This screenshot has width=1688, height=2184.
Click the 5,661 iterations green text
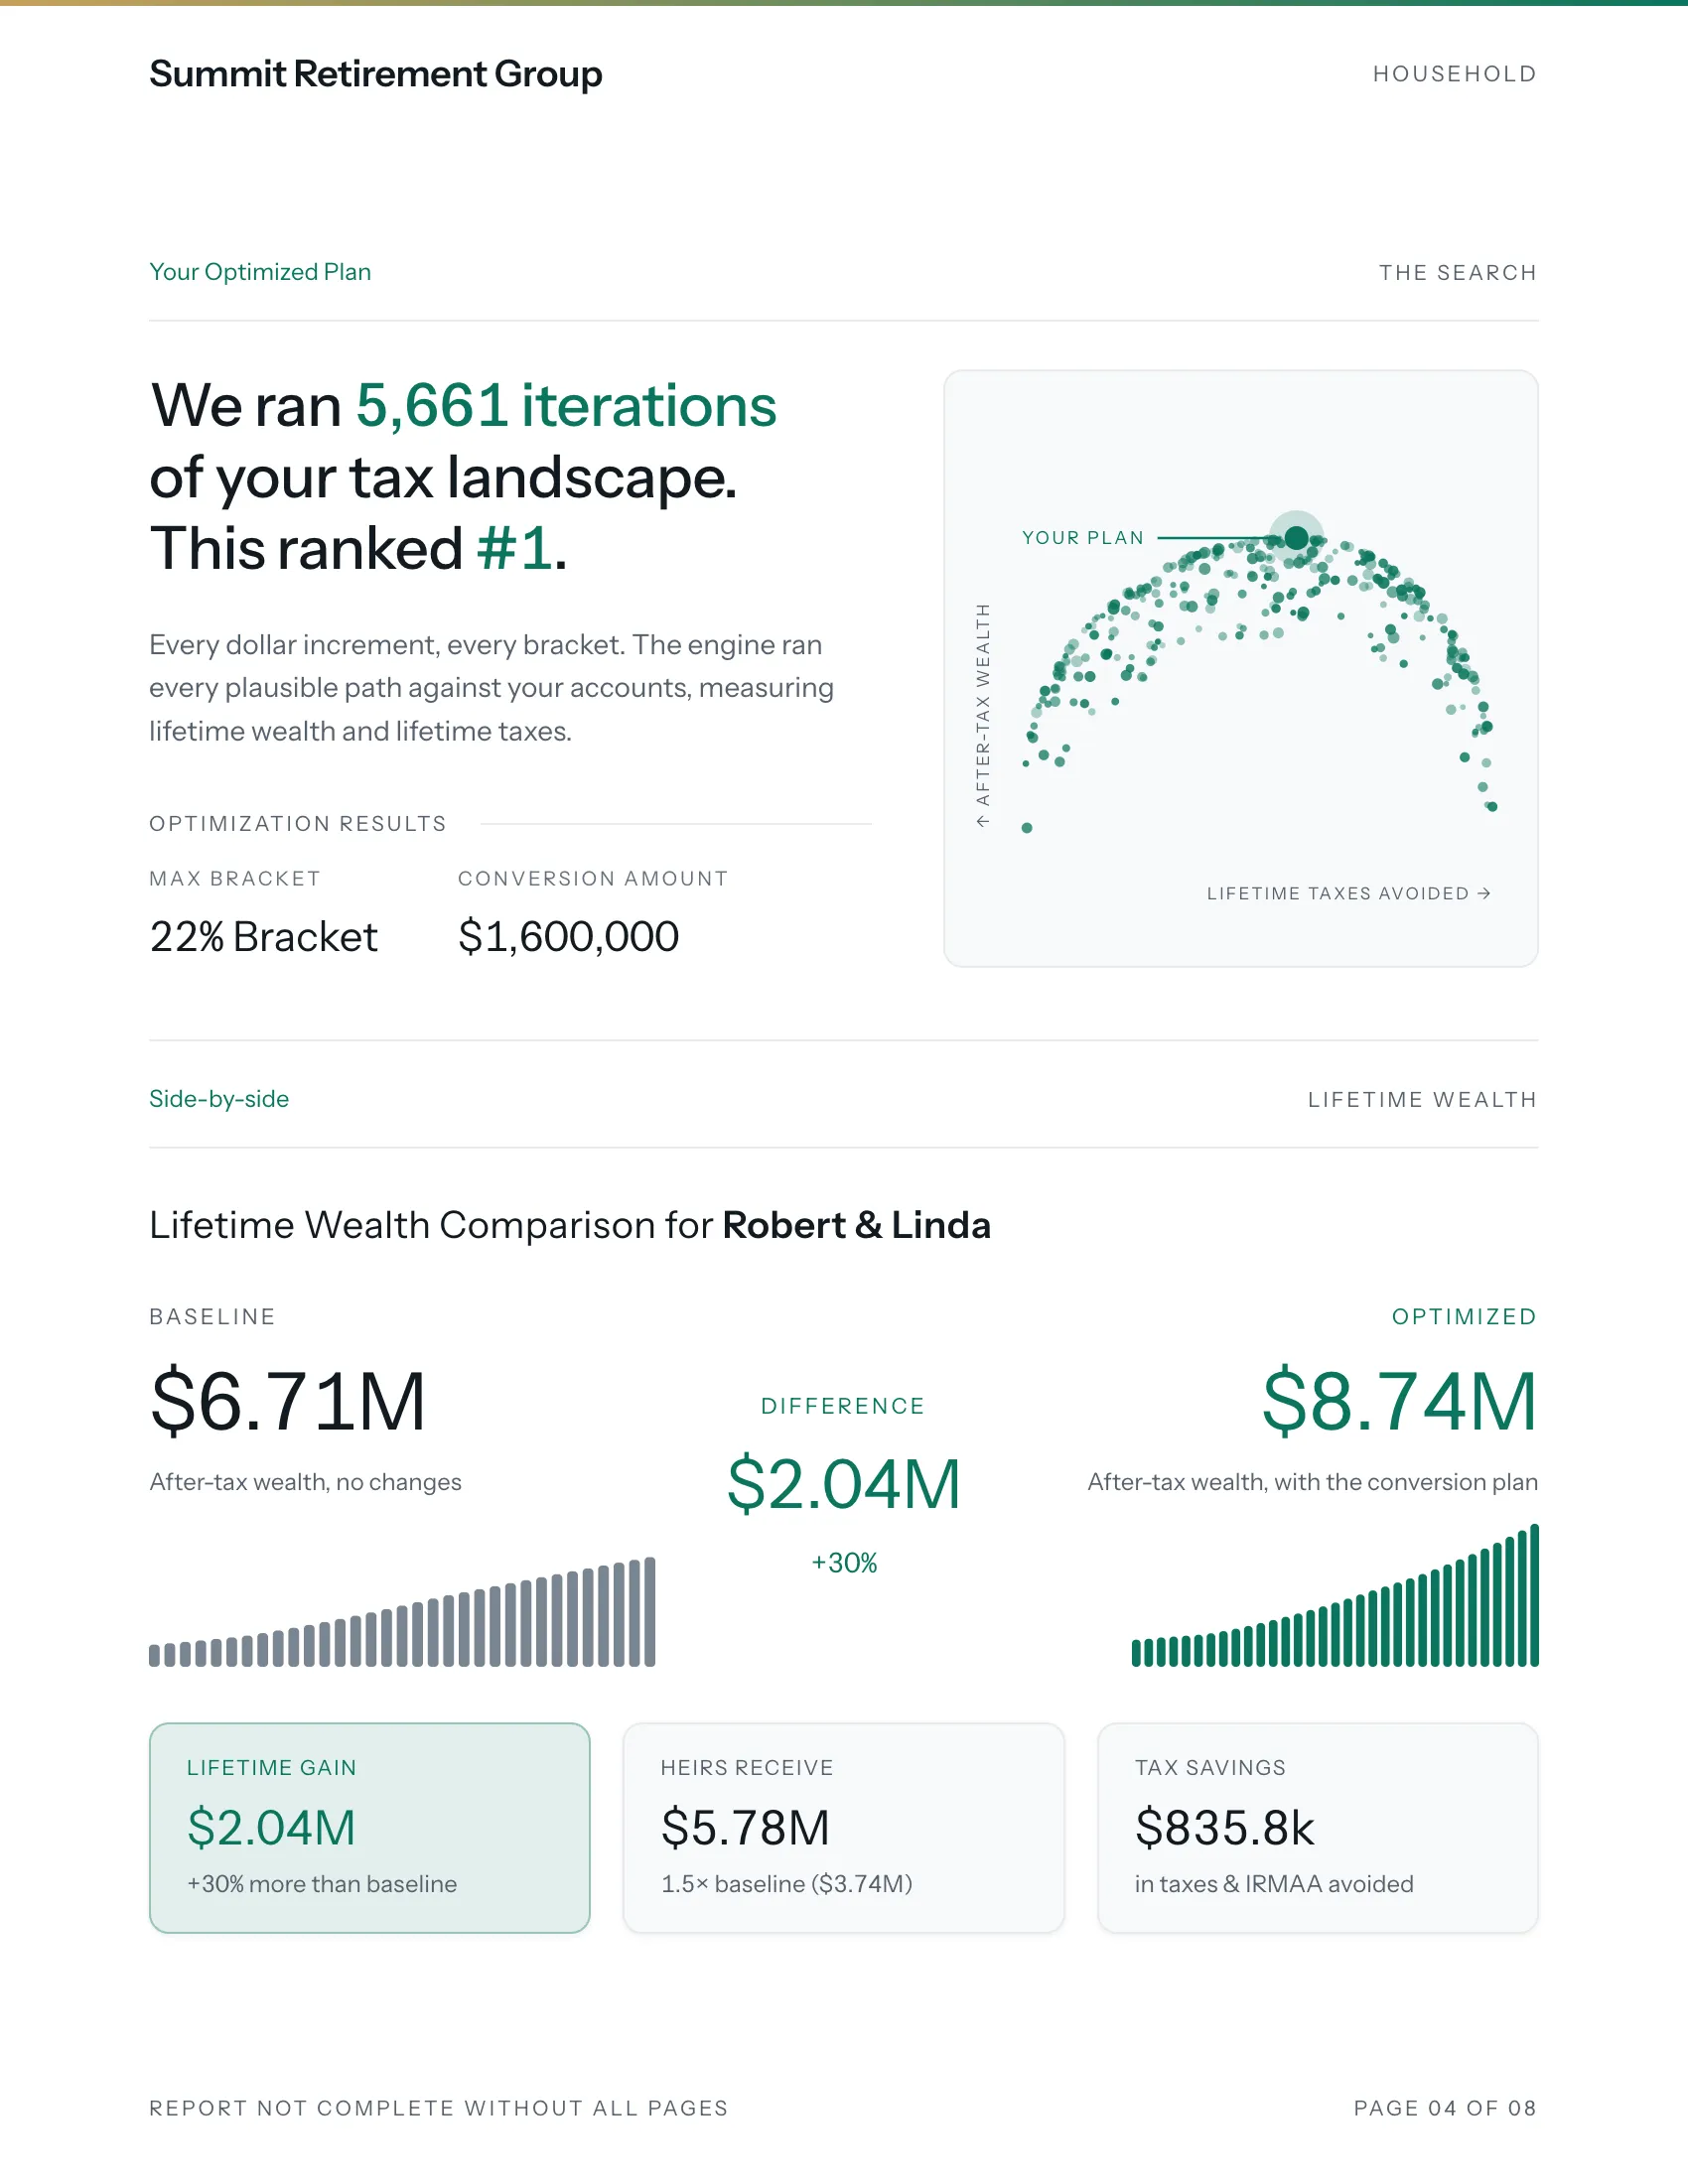pyautogui.click(x=566, y=406)
